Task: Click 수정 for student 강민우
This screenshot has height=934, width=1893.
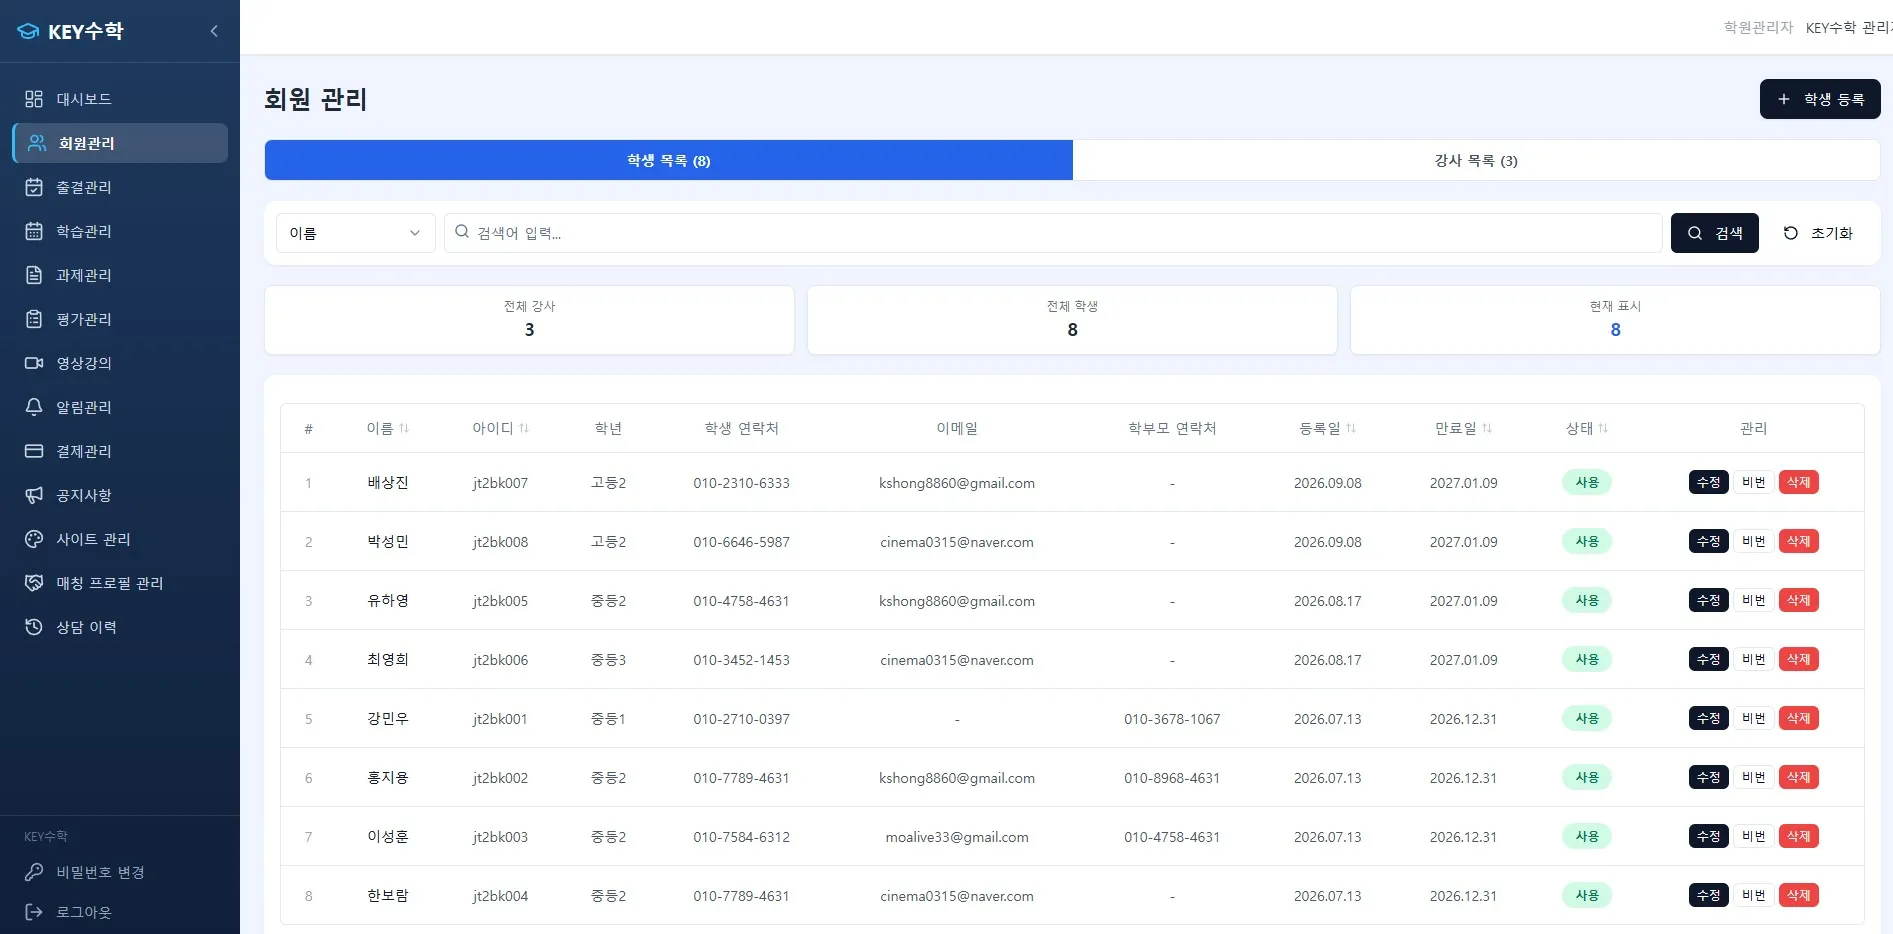Action: 1708,718
